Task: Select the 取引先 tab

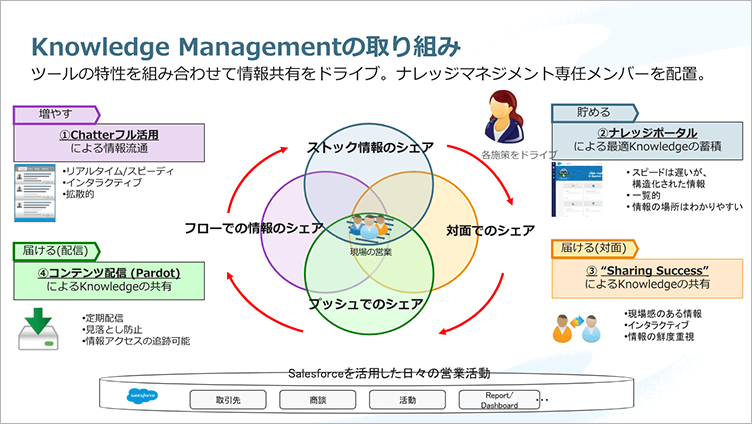Action: click(230, 399)
